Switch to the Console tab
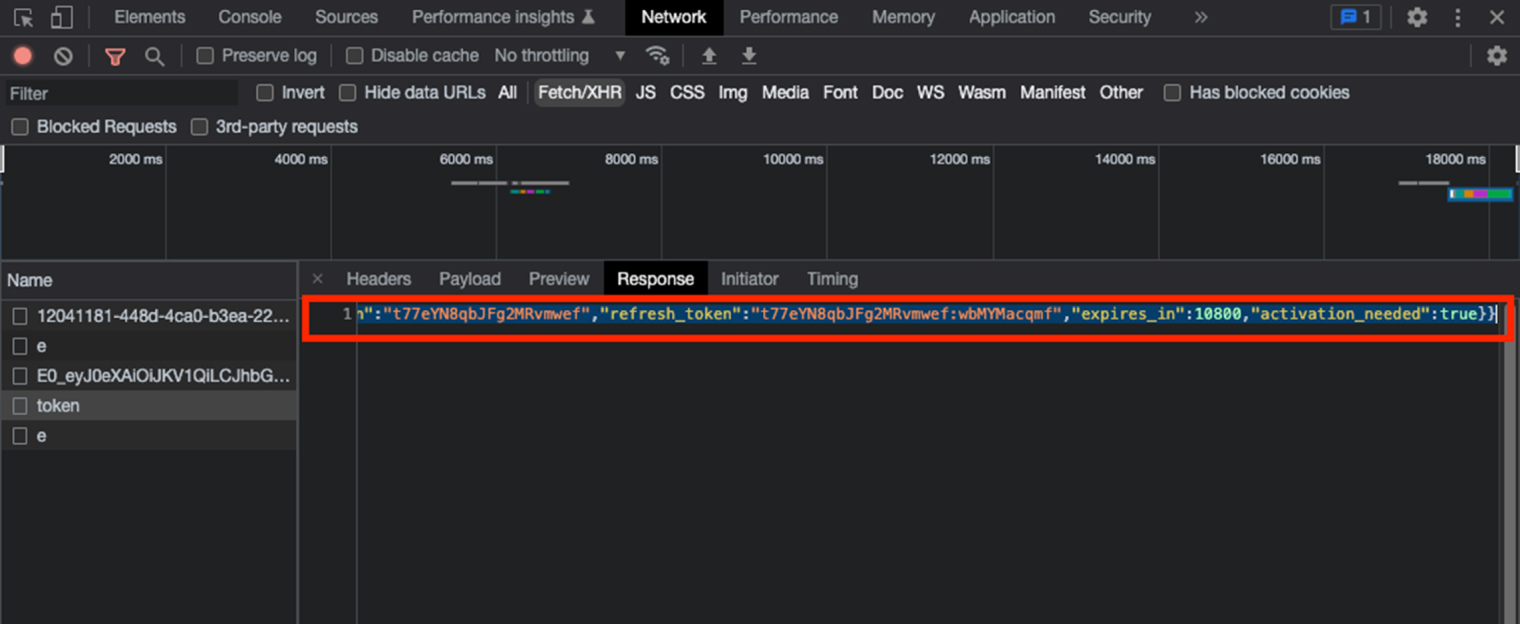 (250, 17)
